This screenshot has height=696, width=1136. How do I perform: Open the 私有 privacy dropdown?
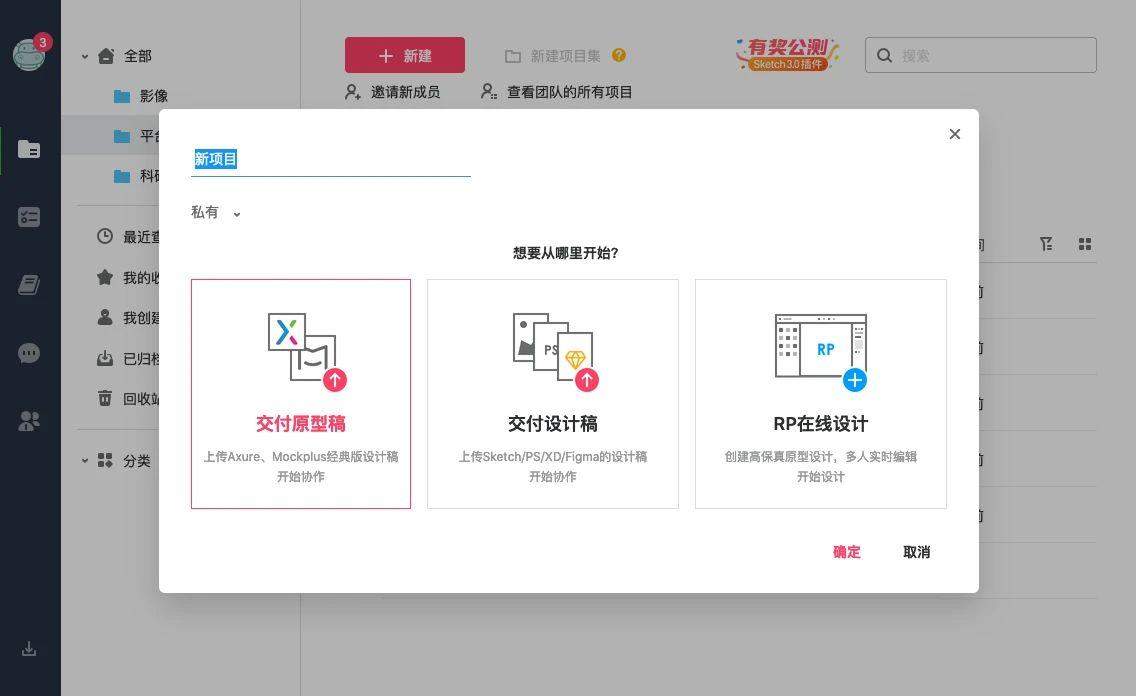(x=215, y=212)
